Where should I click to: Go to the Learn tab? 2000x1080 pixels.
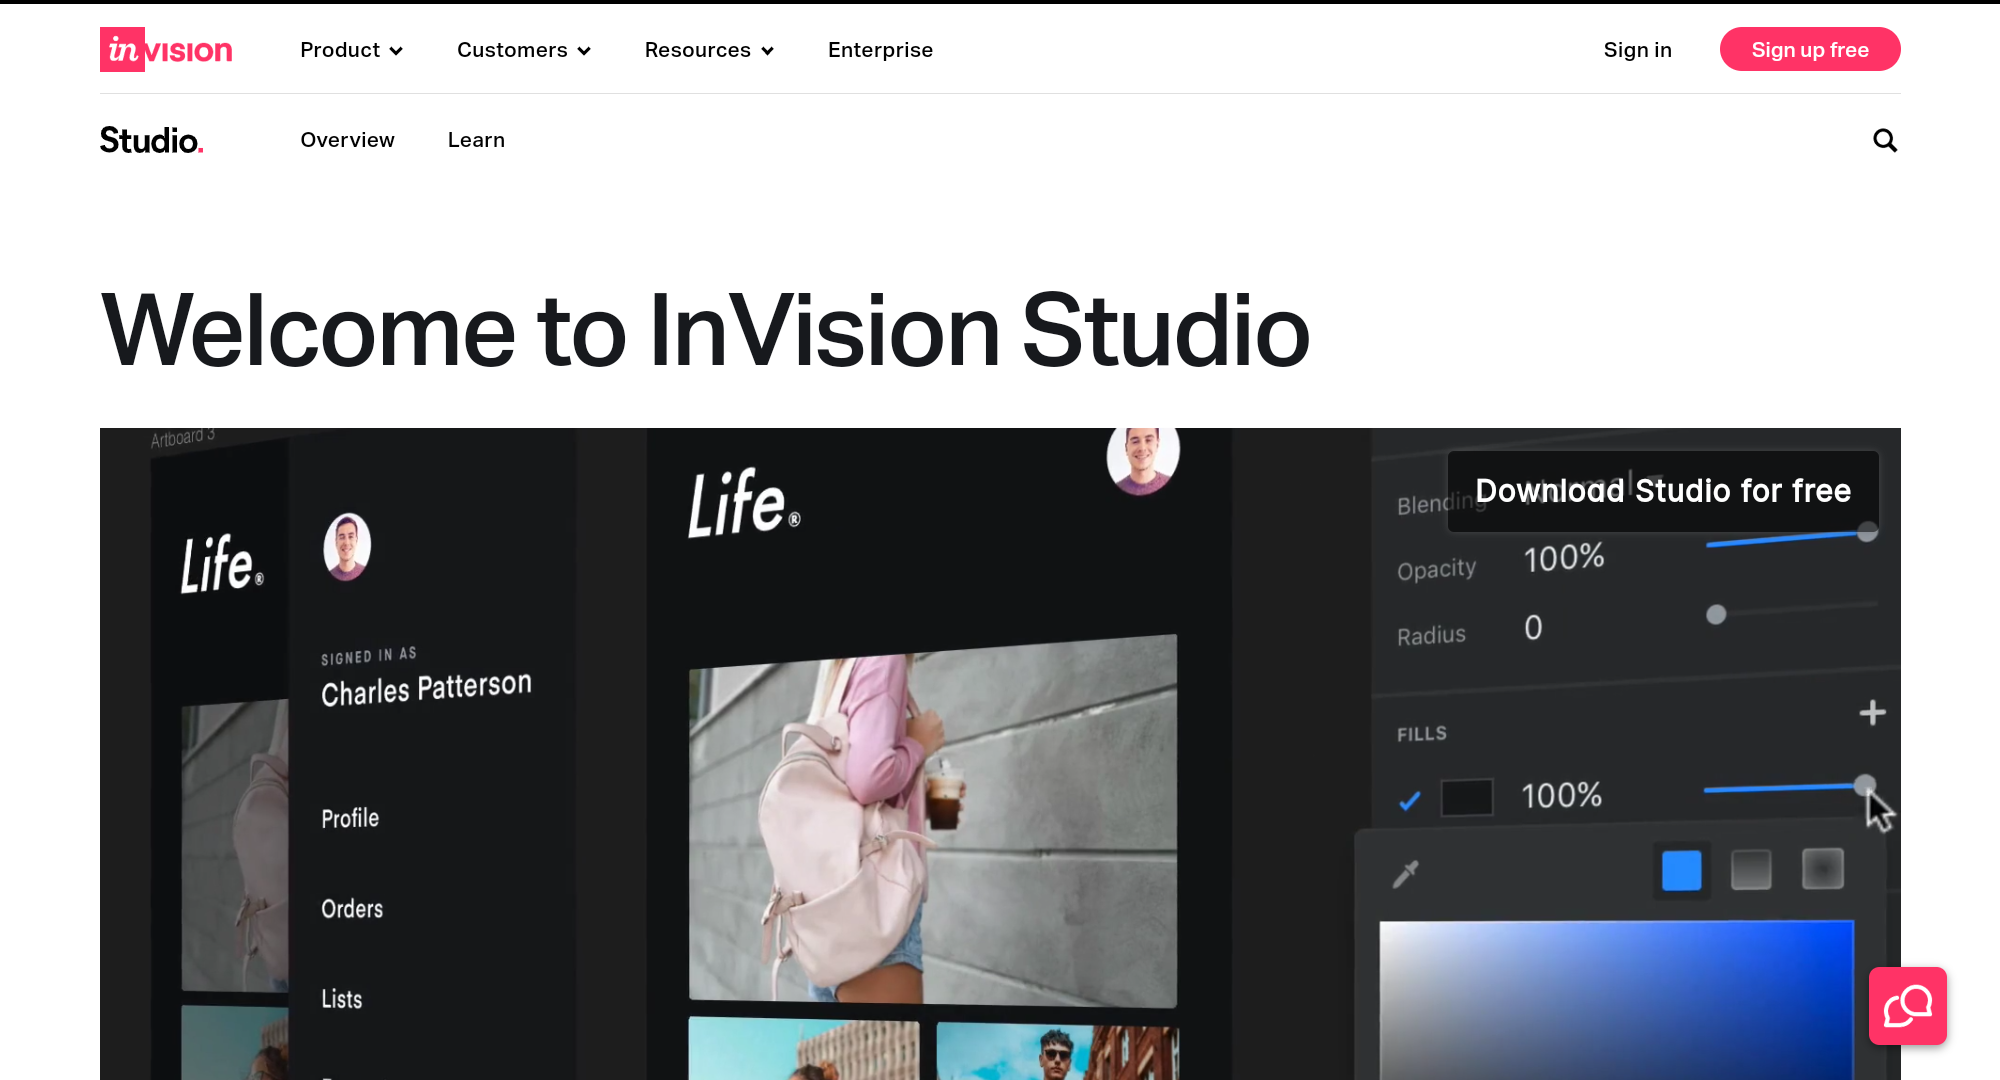(476, 140)
